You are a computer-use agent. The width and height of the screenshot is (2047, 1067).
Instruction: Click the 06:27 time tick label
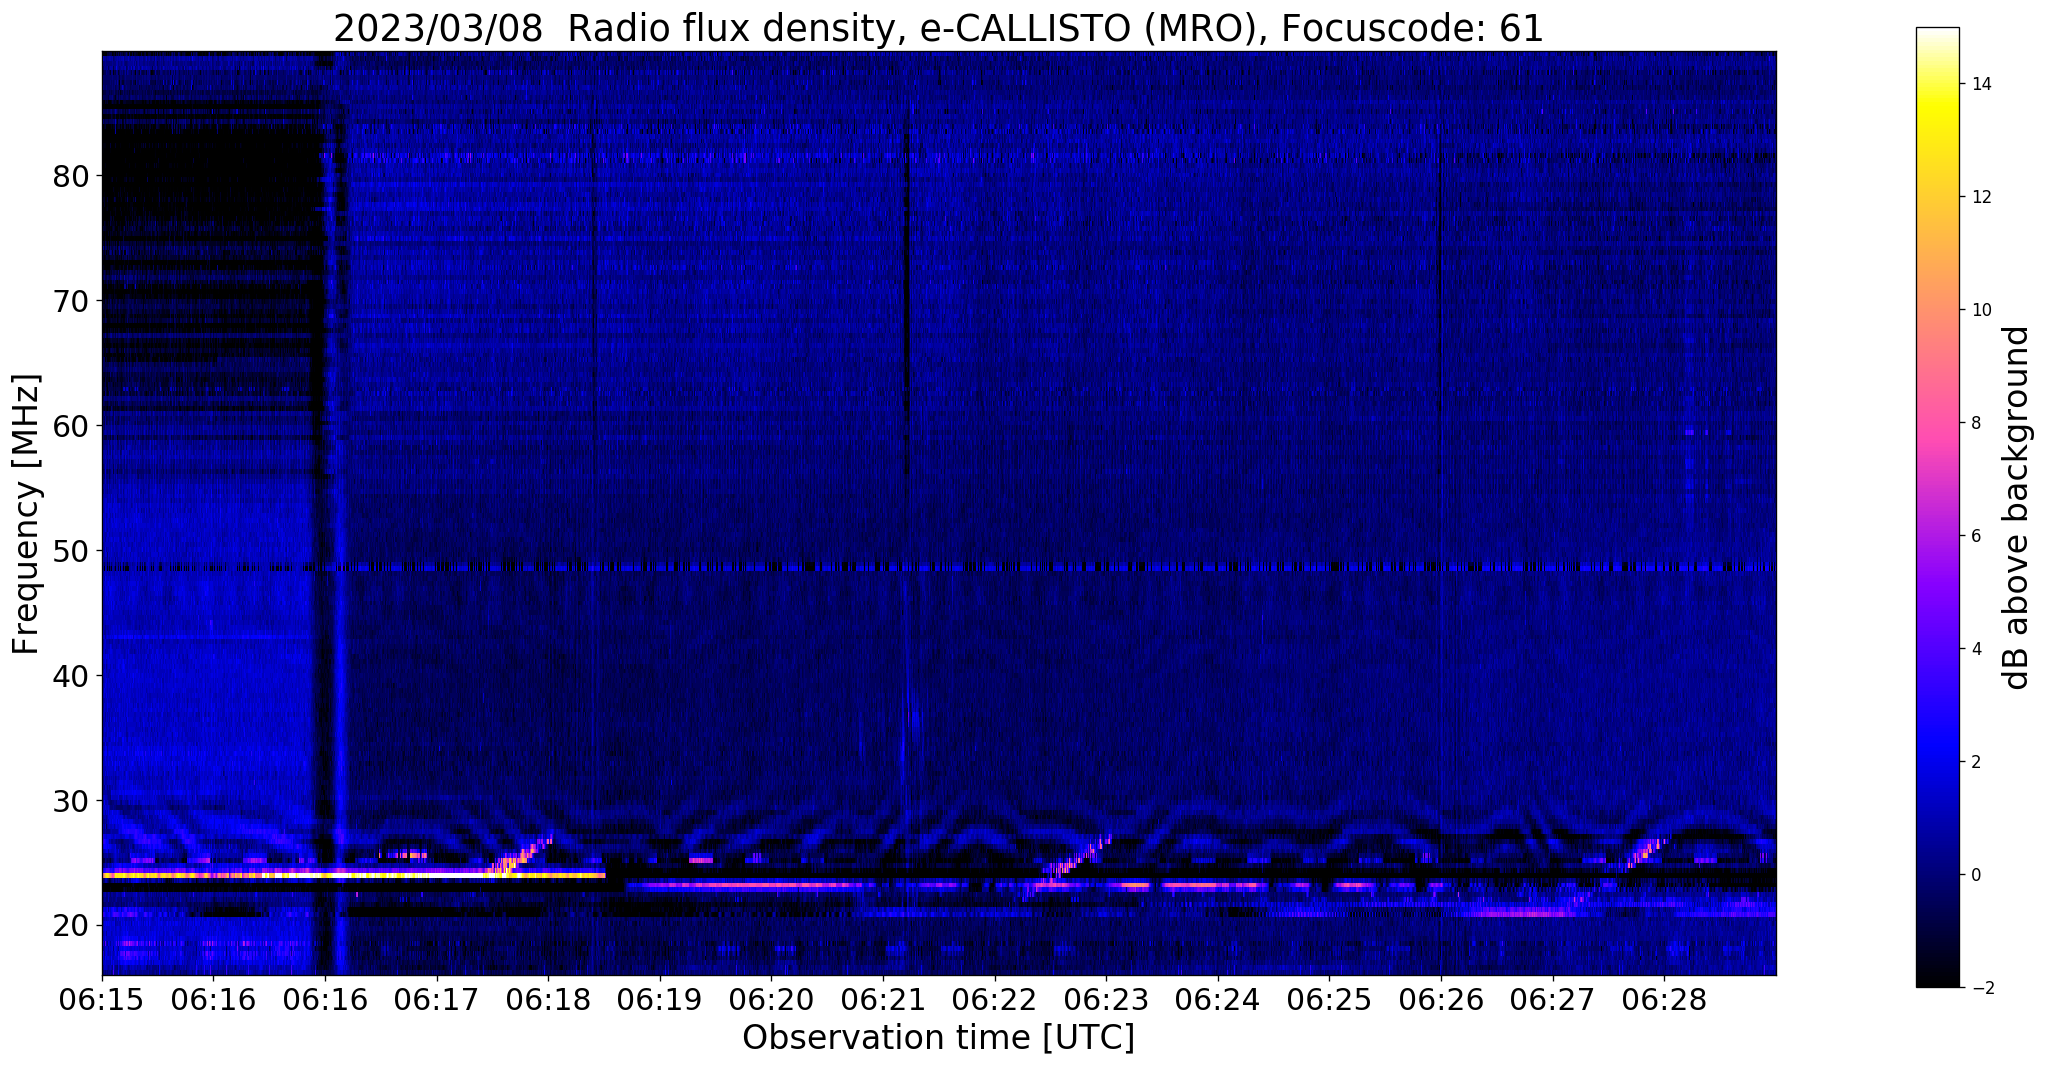pos(1553,1001)
